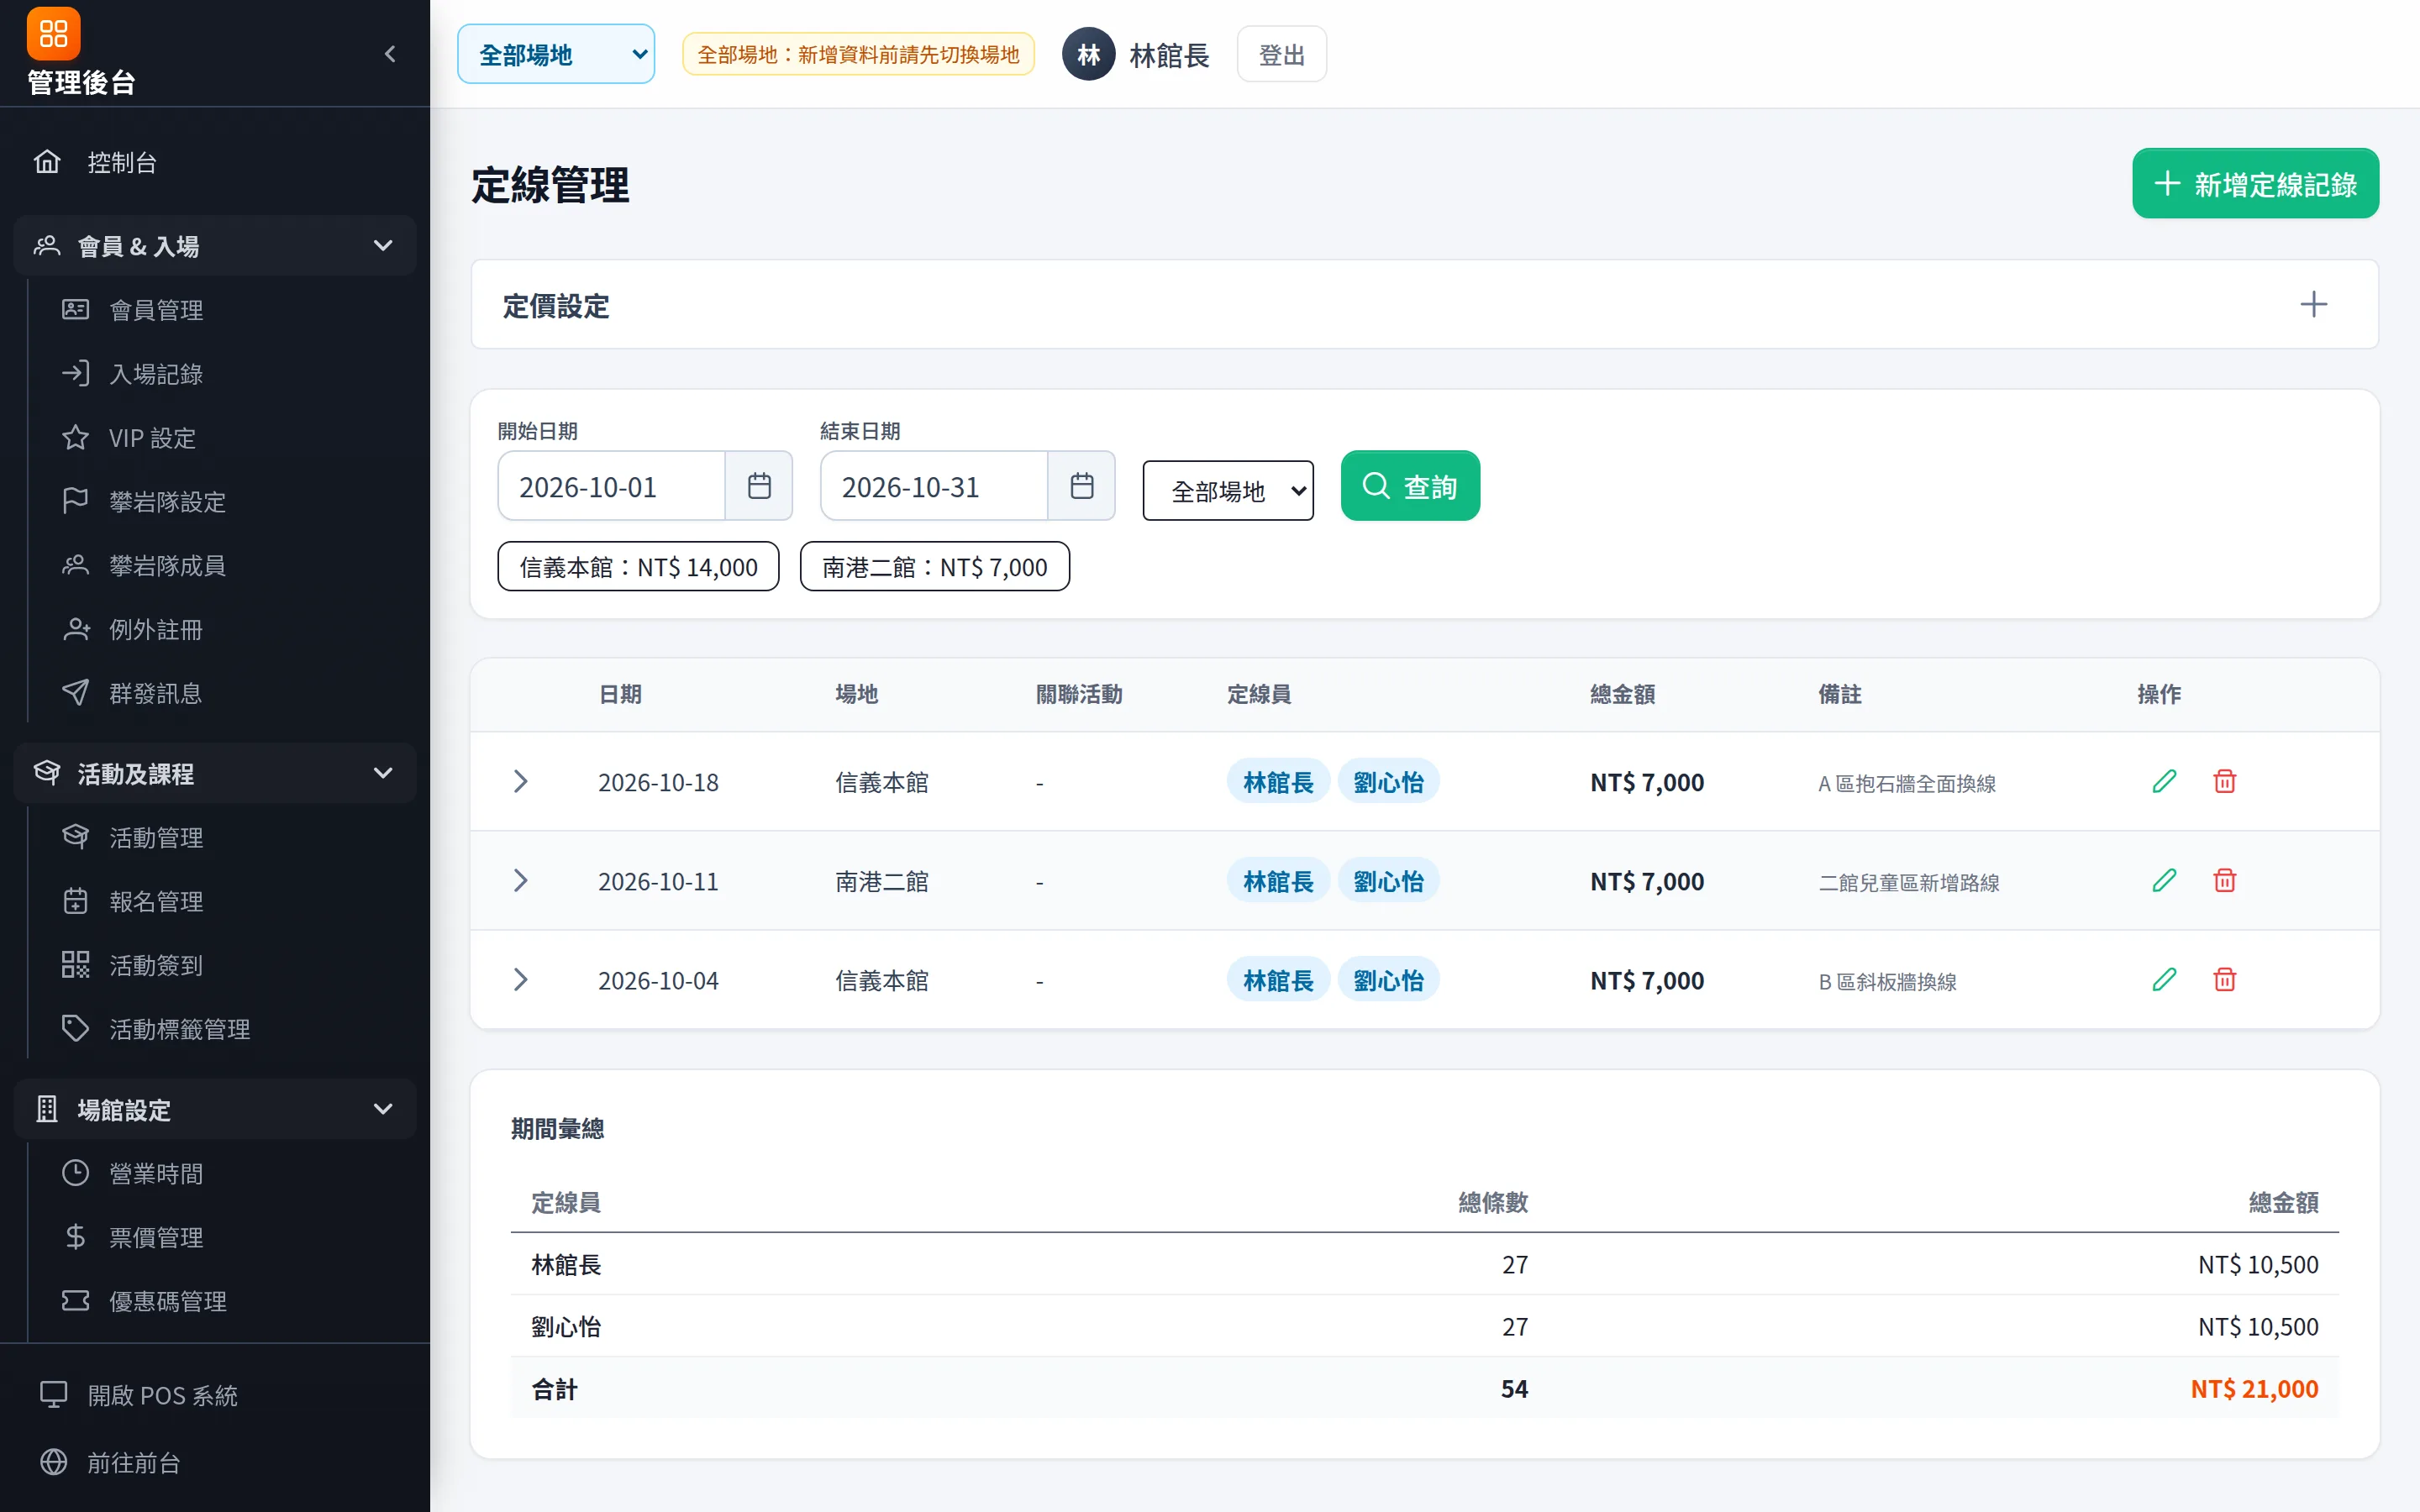Image resolution: width=2420 pixels, height=1512 pixels.
Task: Click the 信義本館：NT$ 14,000 chip
Action: click(x=638, y=568)
